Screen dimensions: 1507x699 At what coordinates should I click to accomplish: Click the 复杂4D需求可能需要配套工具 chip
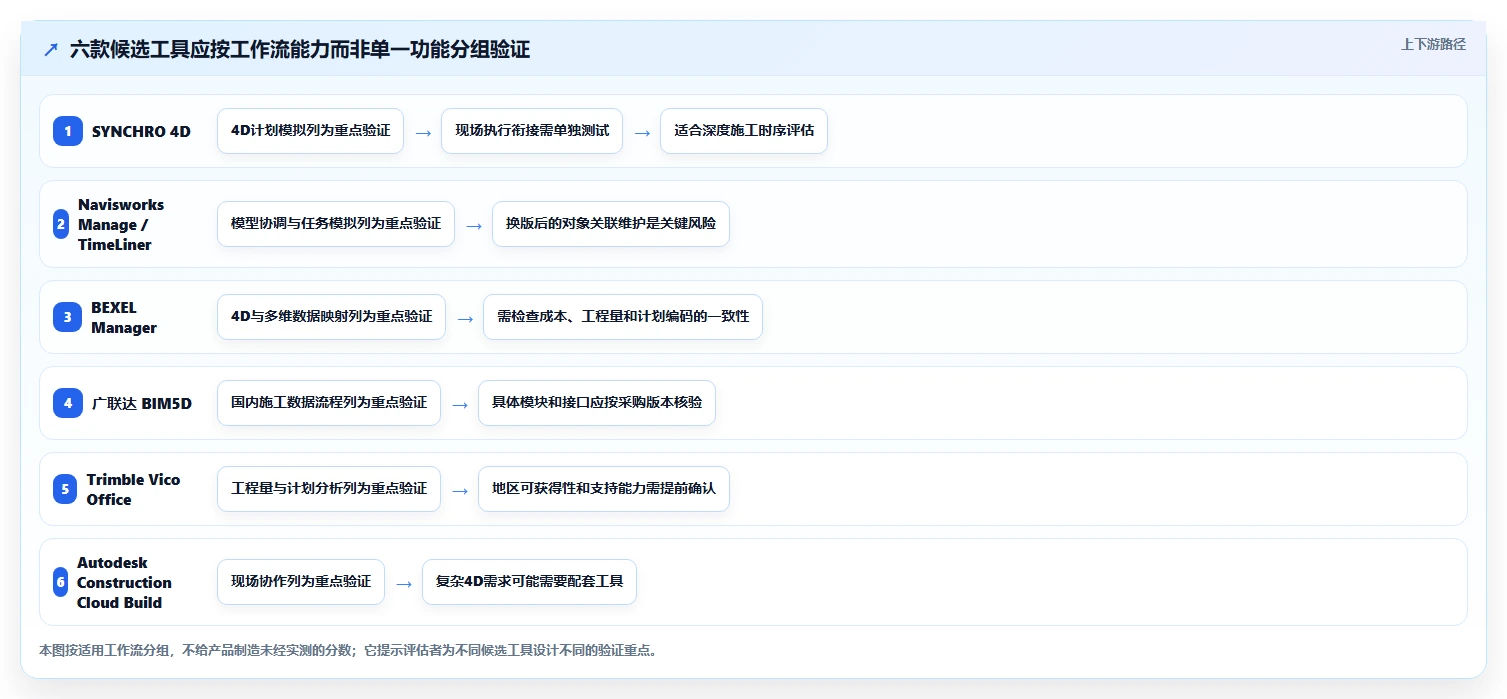click(529, 582)
